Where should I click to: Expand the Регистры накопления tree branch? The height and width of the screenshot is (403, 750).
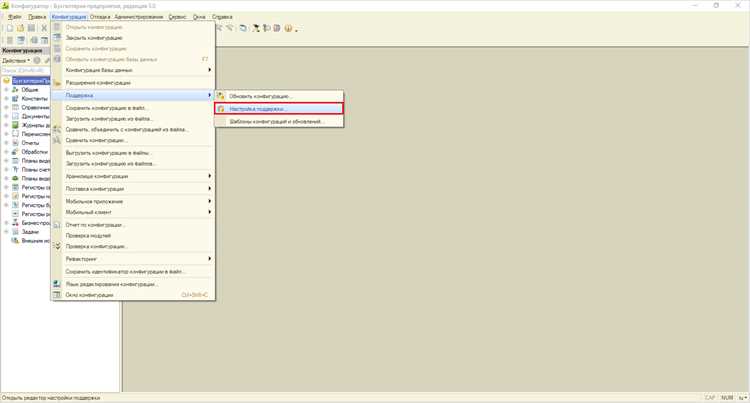pyautogui.click(x=6, y=196)
